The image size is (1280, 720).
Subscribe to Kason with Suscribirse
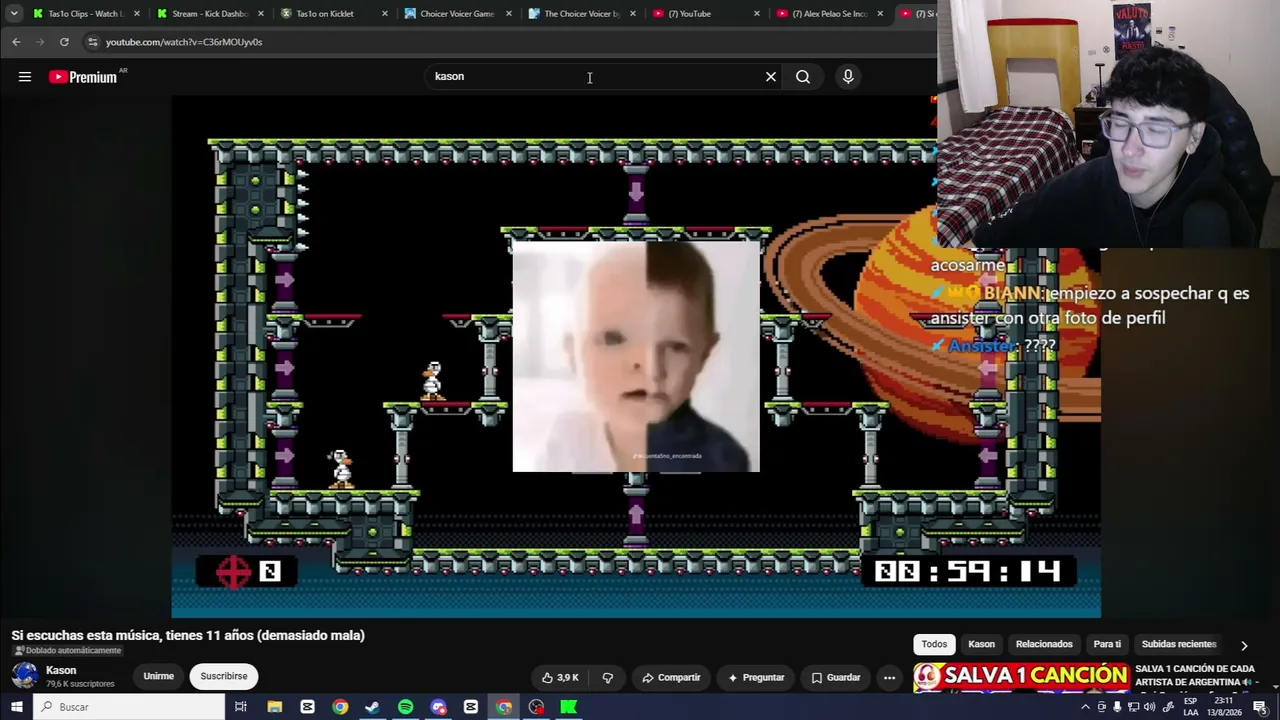224,676
